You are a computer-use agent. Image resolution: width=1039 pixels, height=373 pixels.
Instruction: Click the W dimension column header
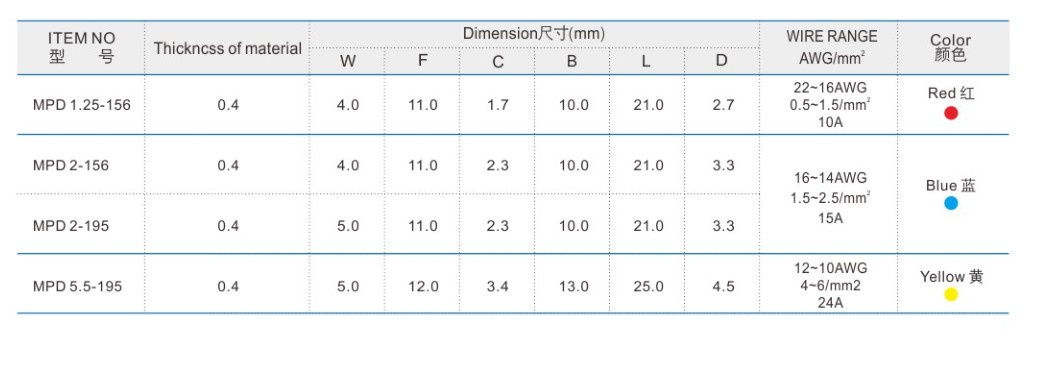(347, 61)
